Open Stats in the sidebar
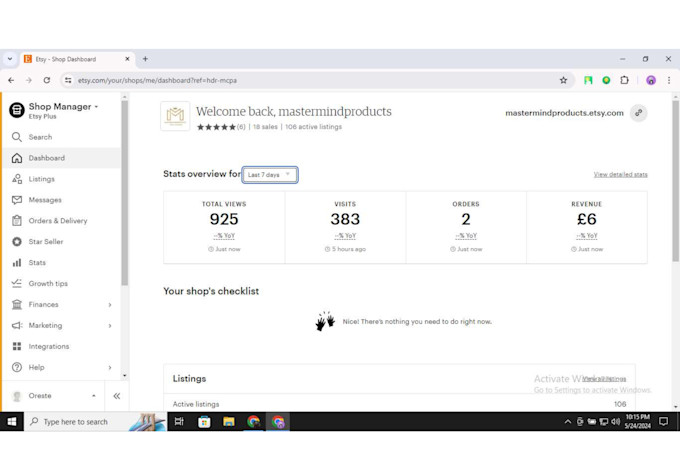Image resolution: width=680 pixels, height=459 pixels. [x=61, y=262]
